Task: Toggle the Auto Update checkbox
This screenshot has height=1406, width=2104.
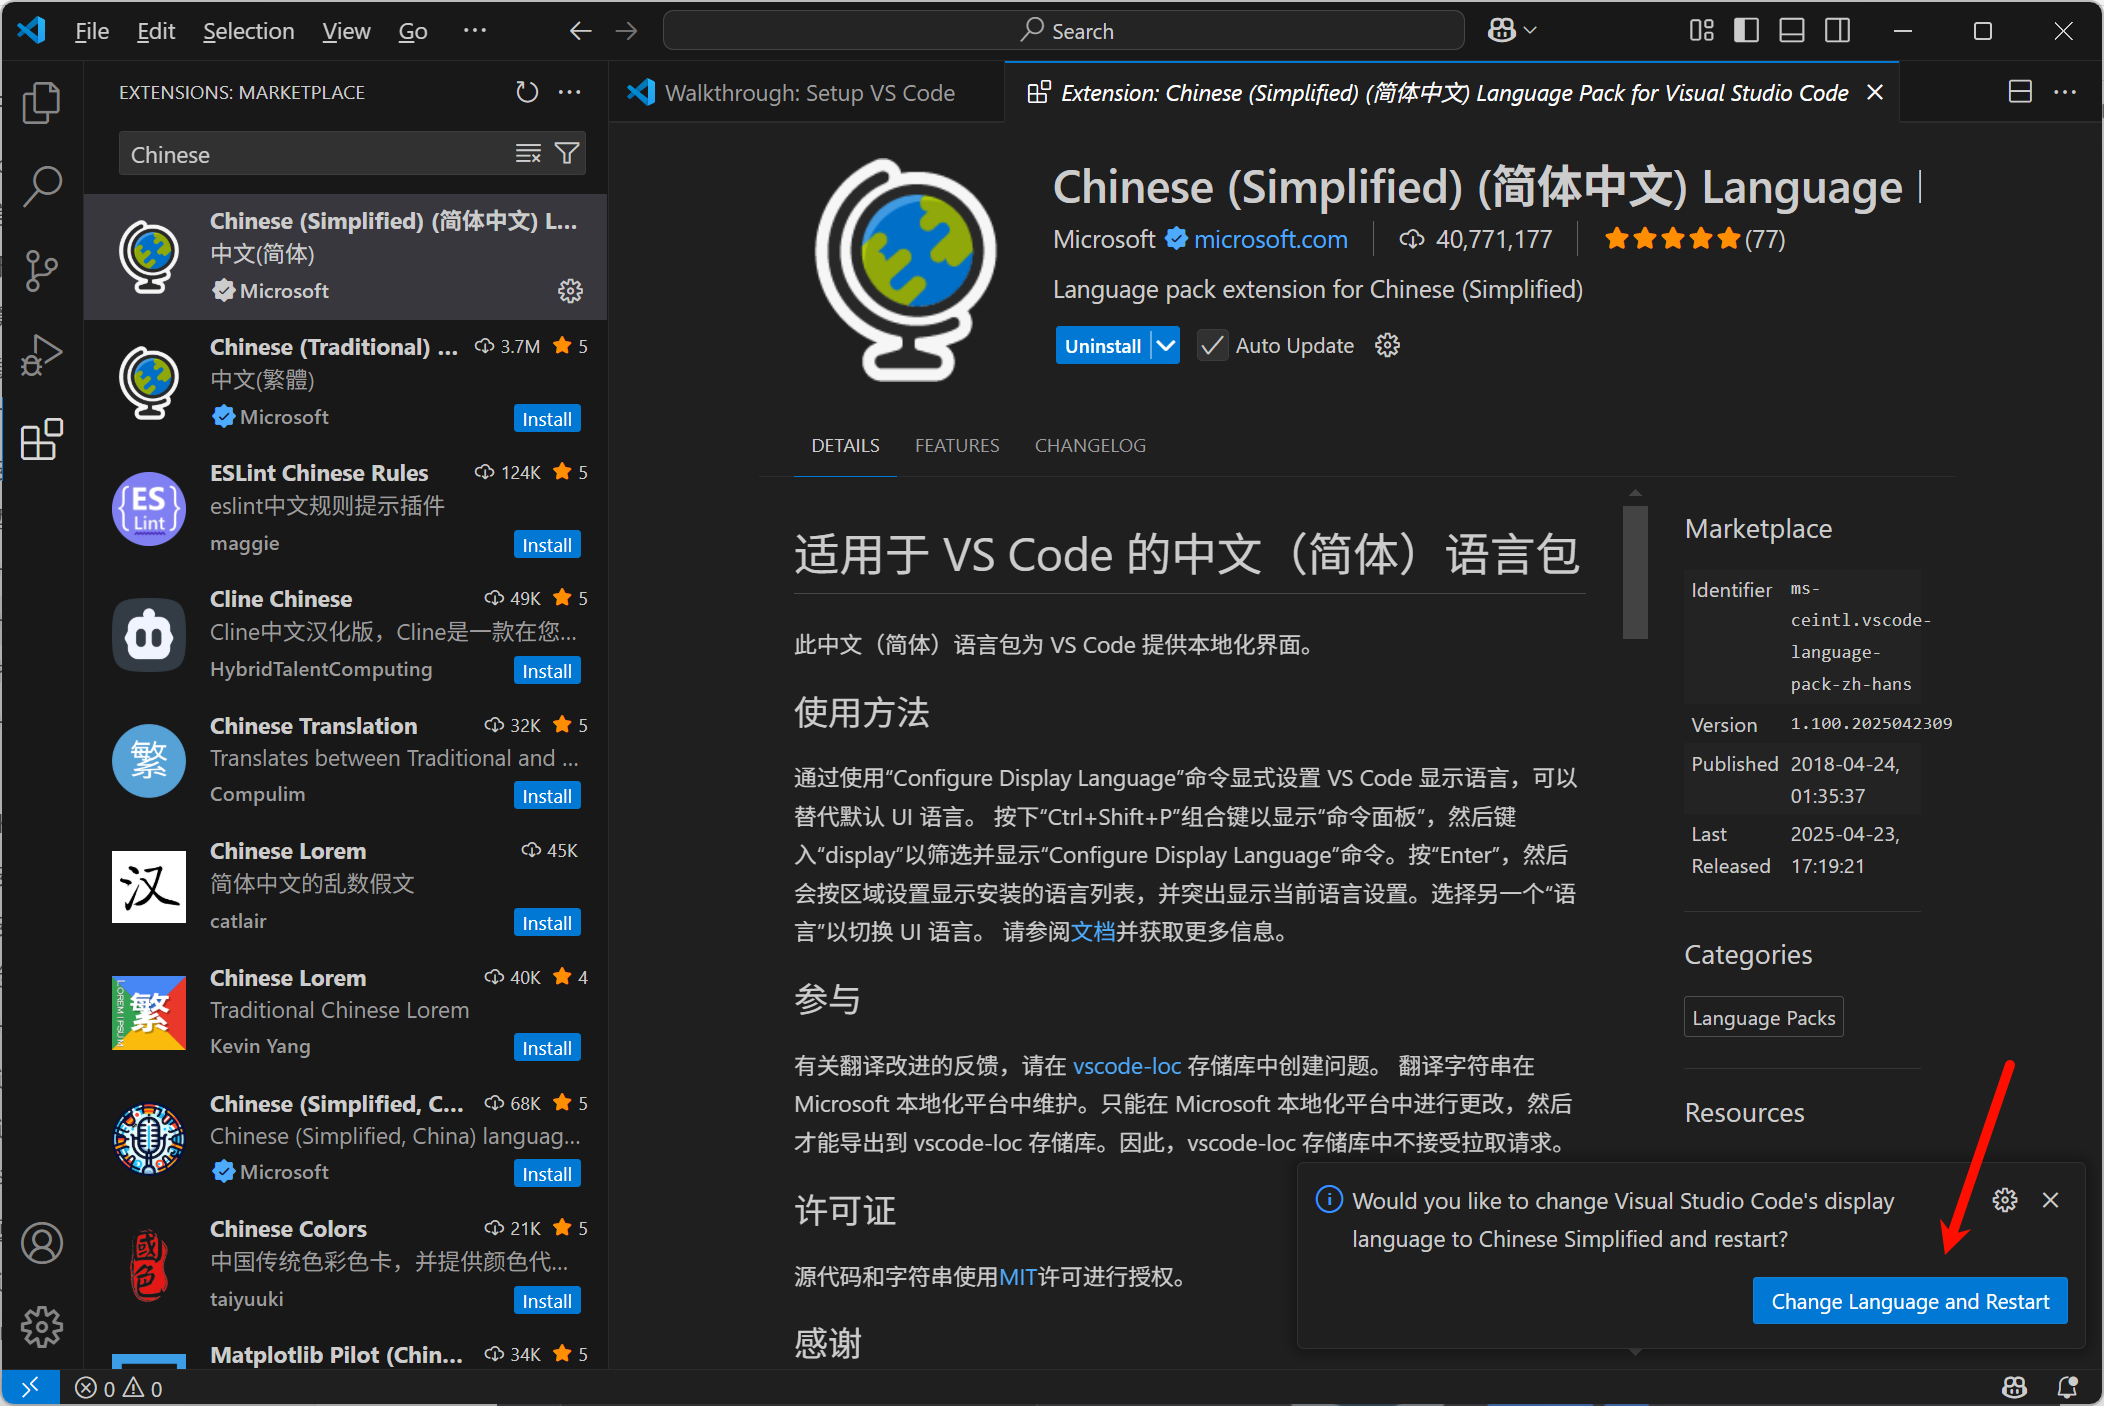Action: pyautogui.click(x=1212, y=346)
